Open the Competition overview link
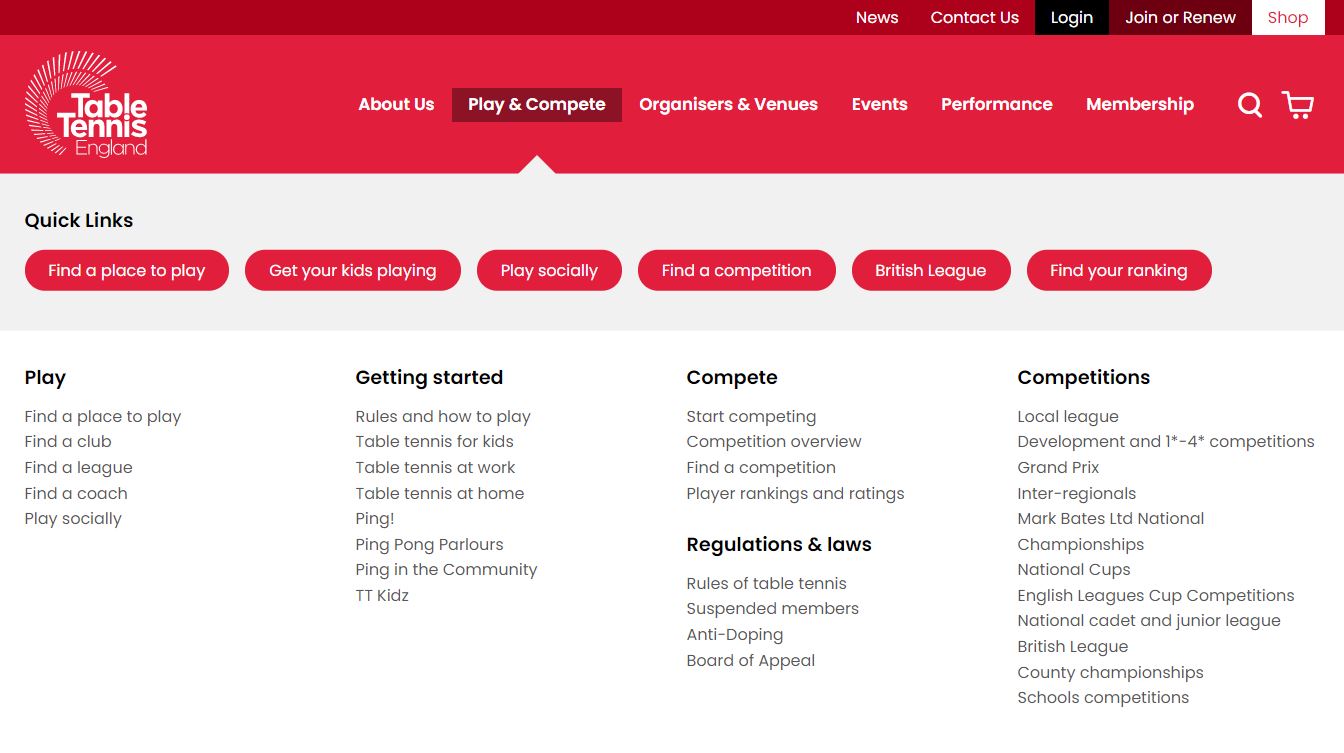 coord(774,441)
